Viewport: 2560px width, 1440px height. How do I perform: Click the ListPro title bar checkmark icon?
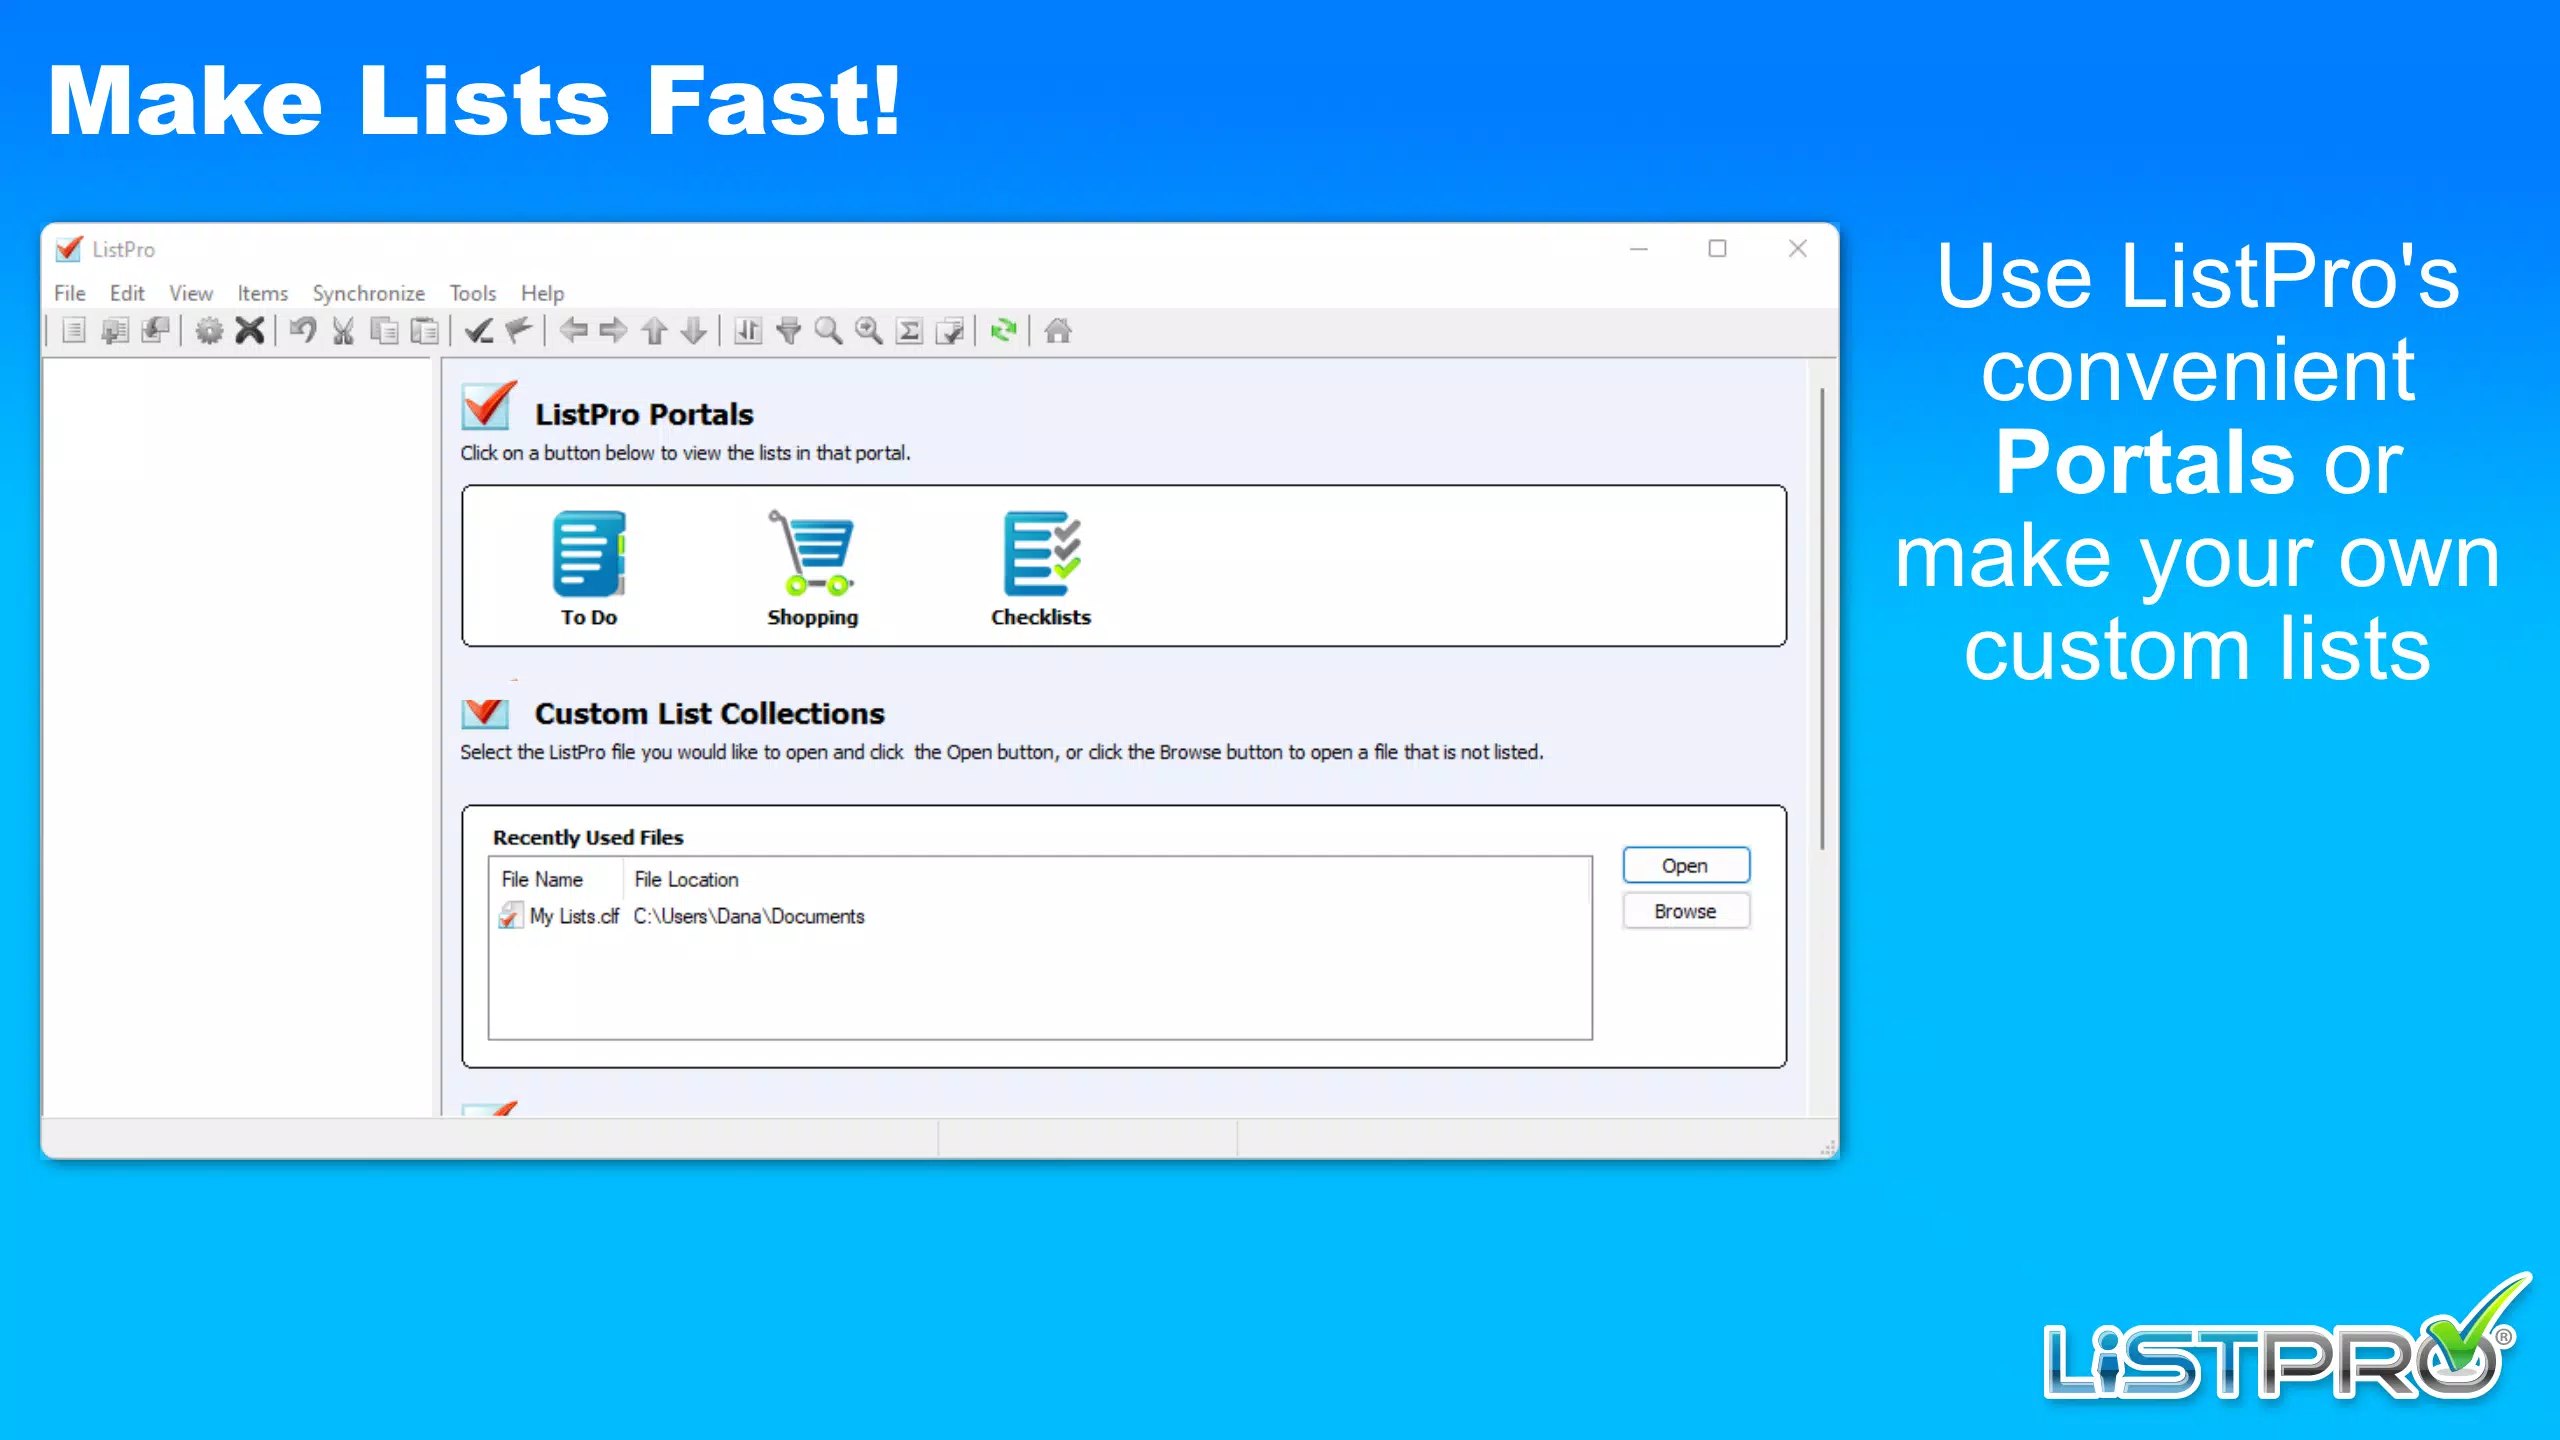(68, 248)
